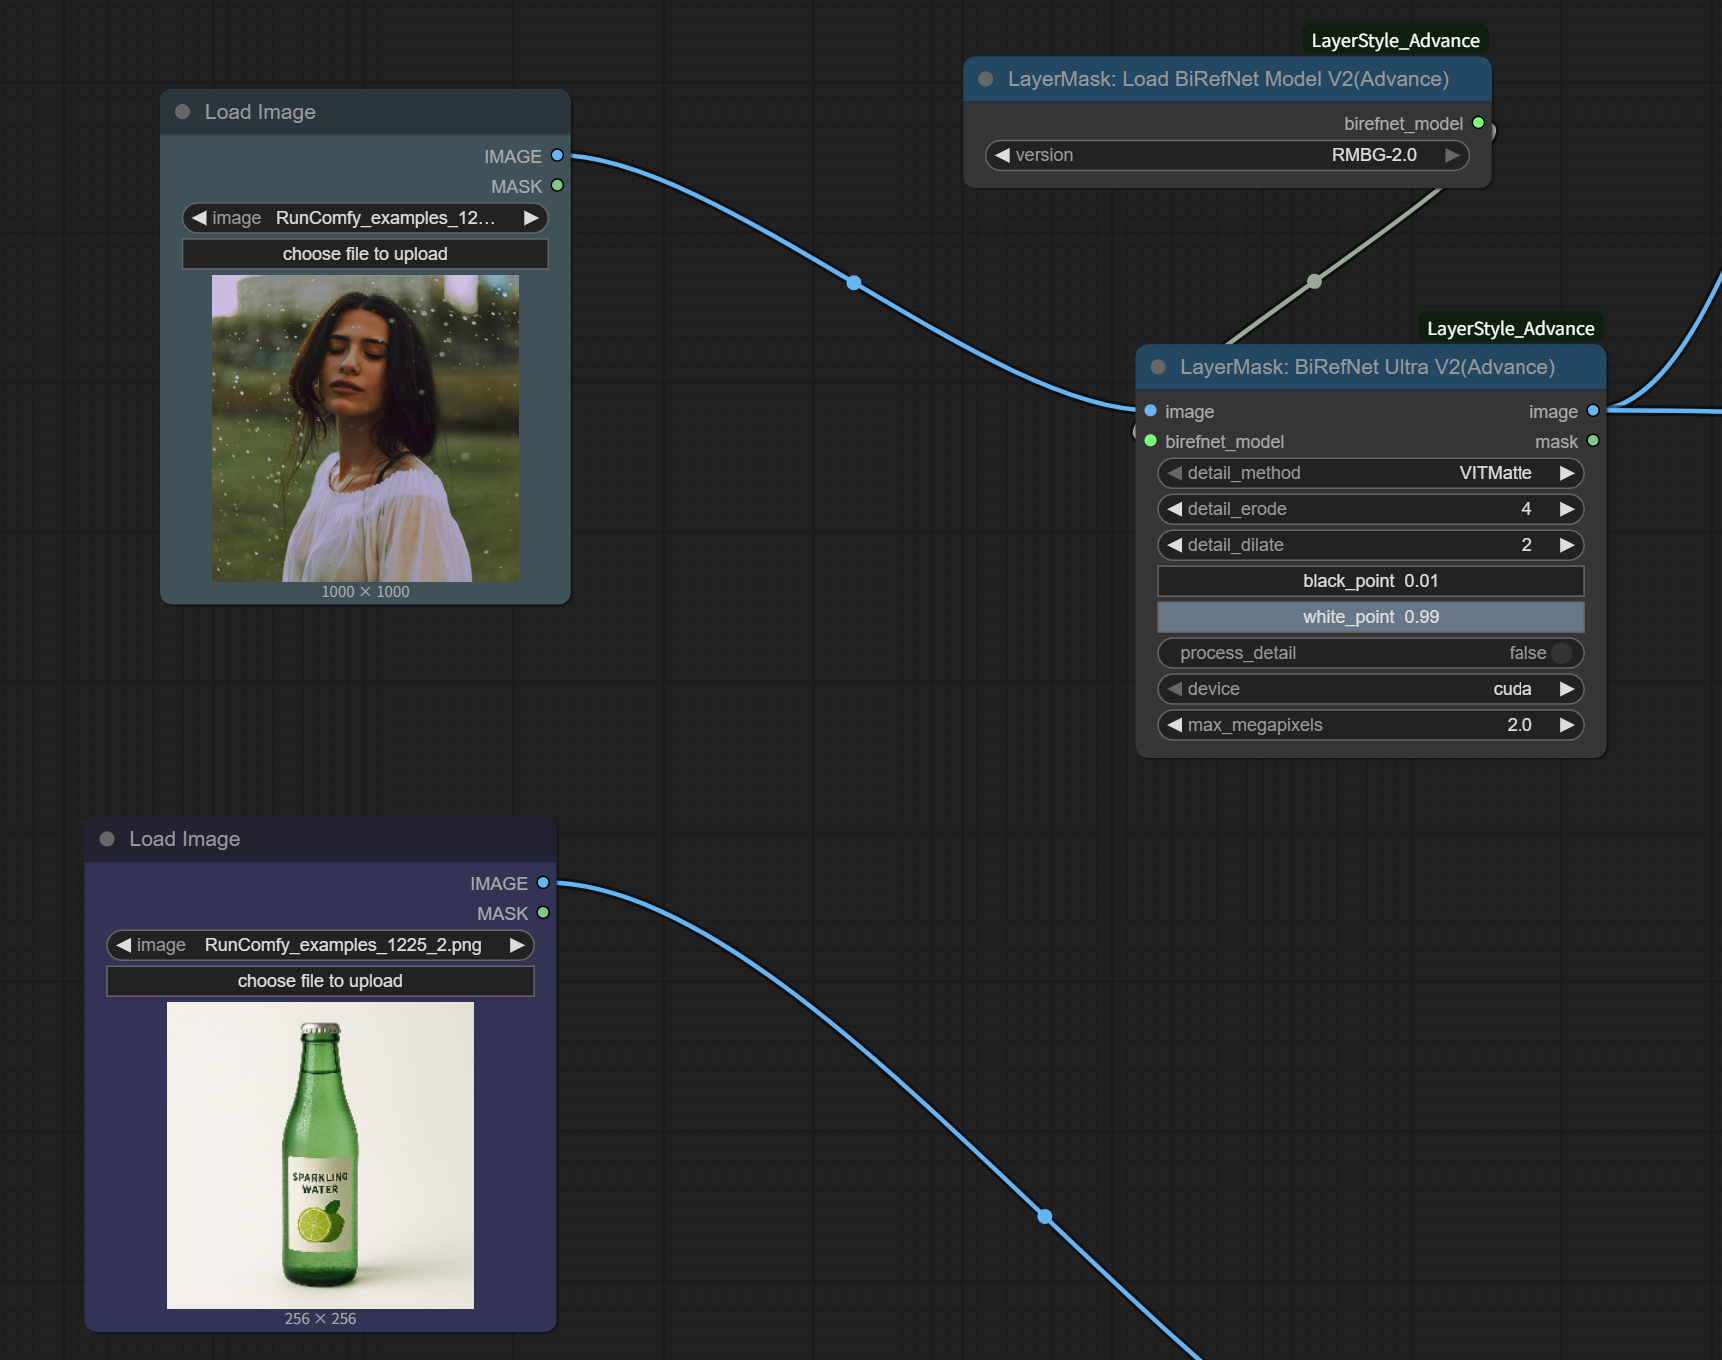
Task: Click choose file to upload in bottom Load Image node
Action: click(320, 981)
